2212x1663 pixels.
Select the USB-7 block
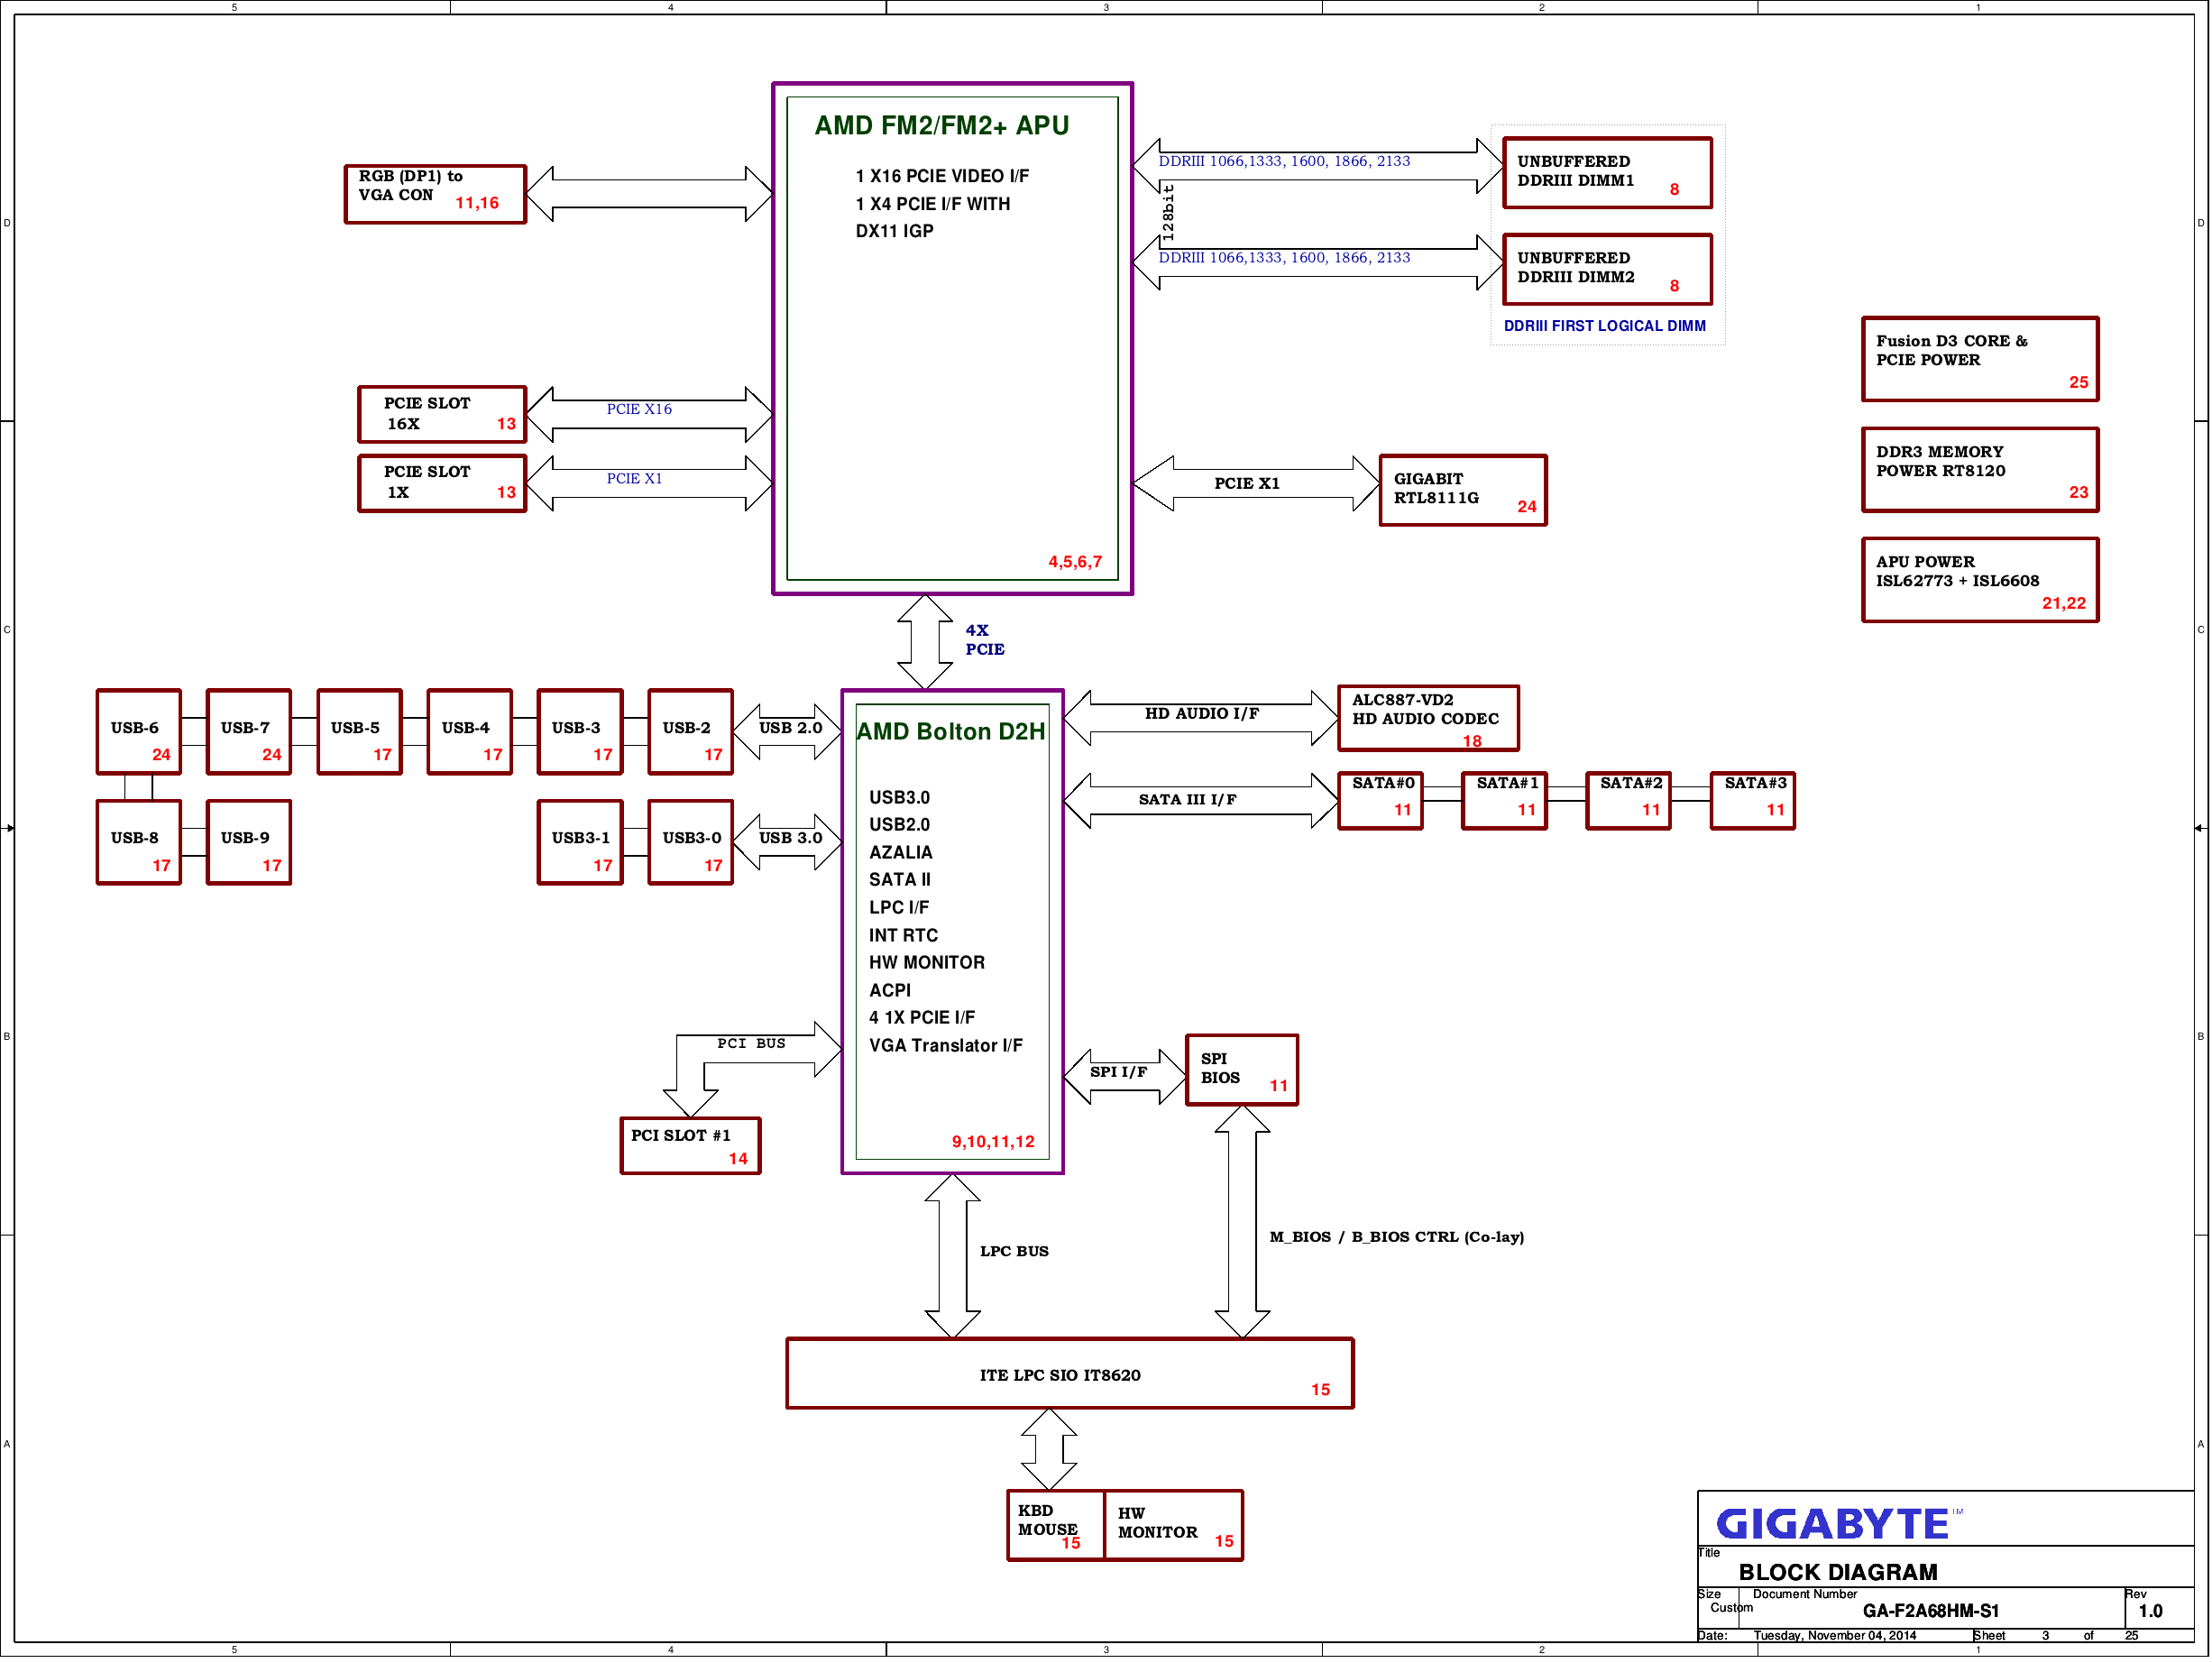click(249, 734)
